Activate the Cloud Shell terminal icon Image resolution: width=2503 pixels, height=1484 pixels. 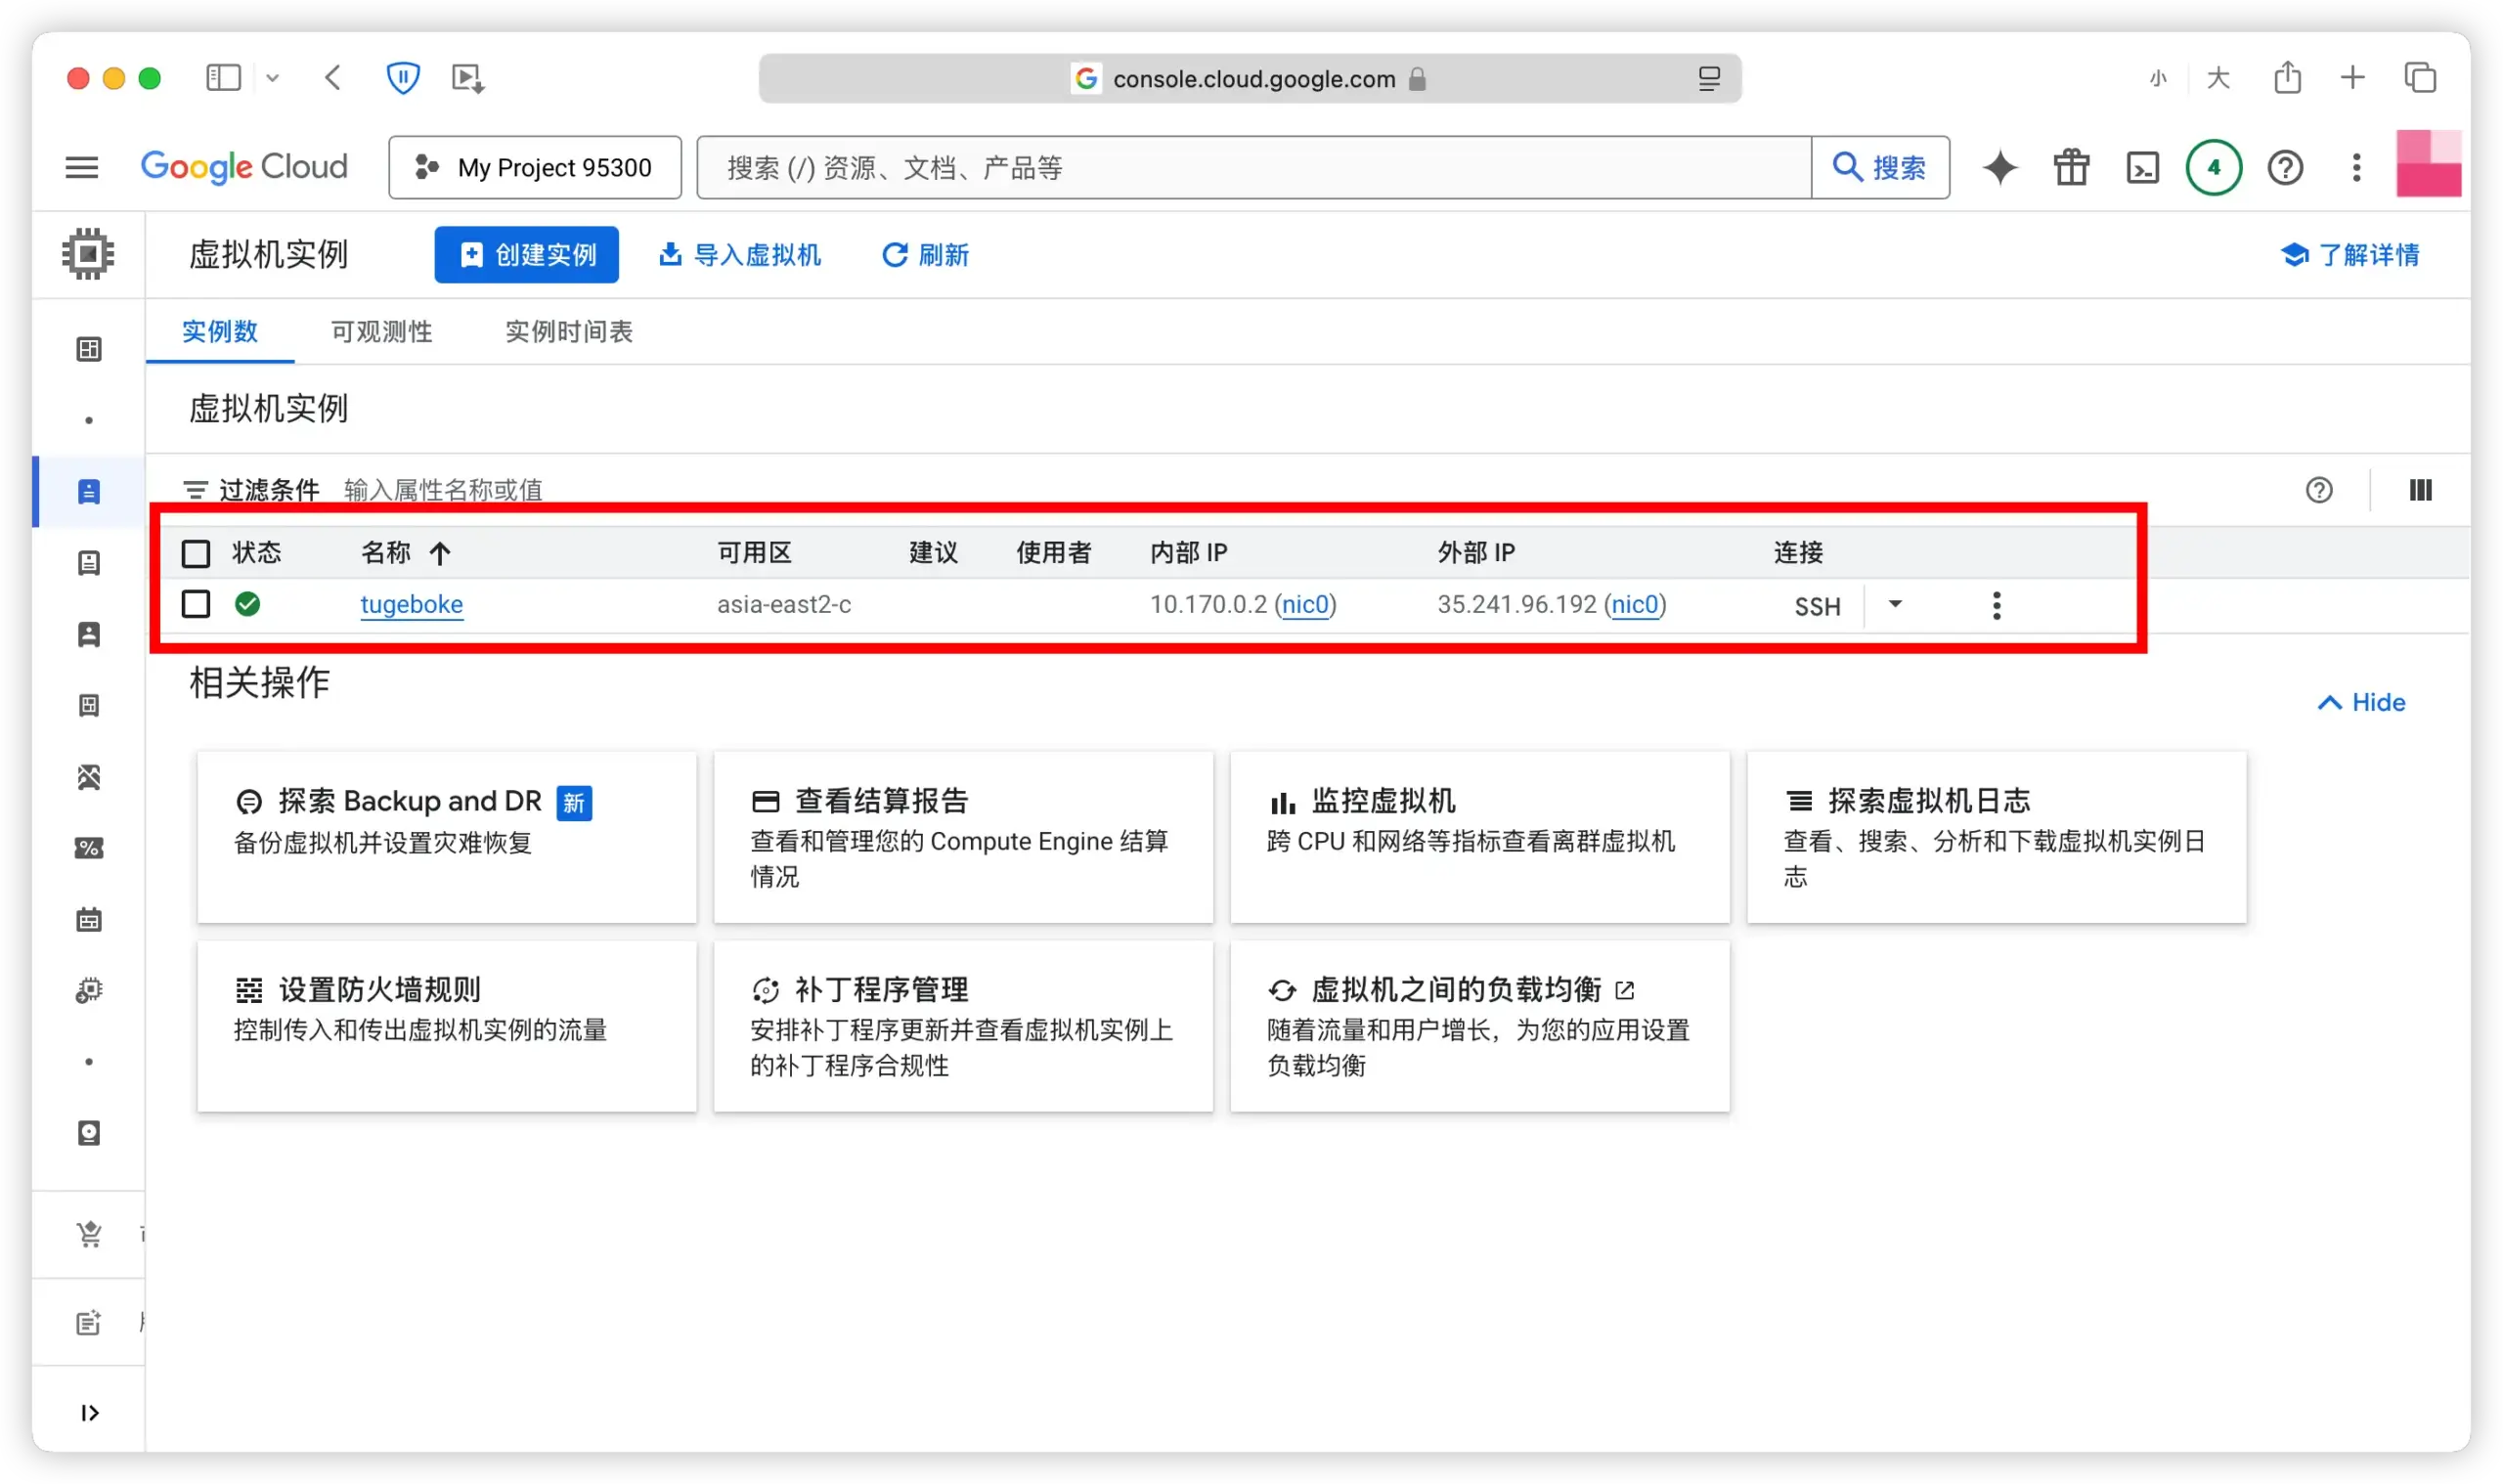click(x=2142, y=167)
